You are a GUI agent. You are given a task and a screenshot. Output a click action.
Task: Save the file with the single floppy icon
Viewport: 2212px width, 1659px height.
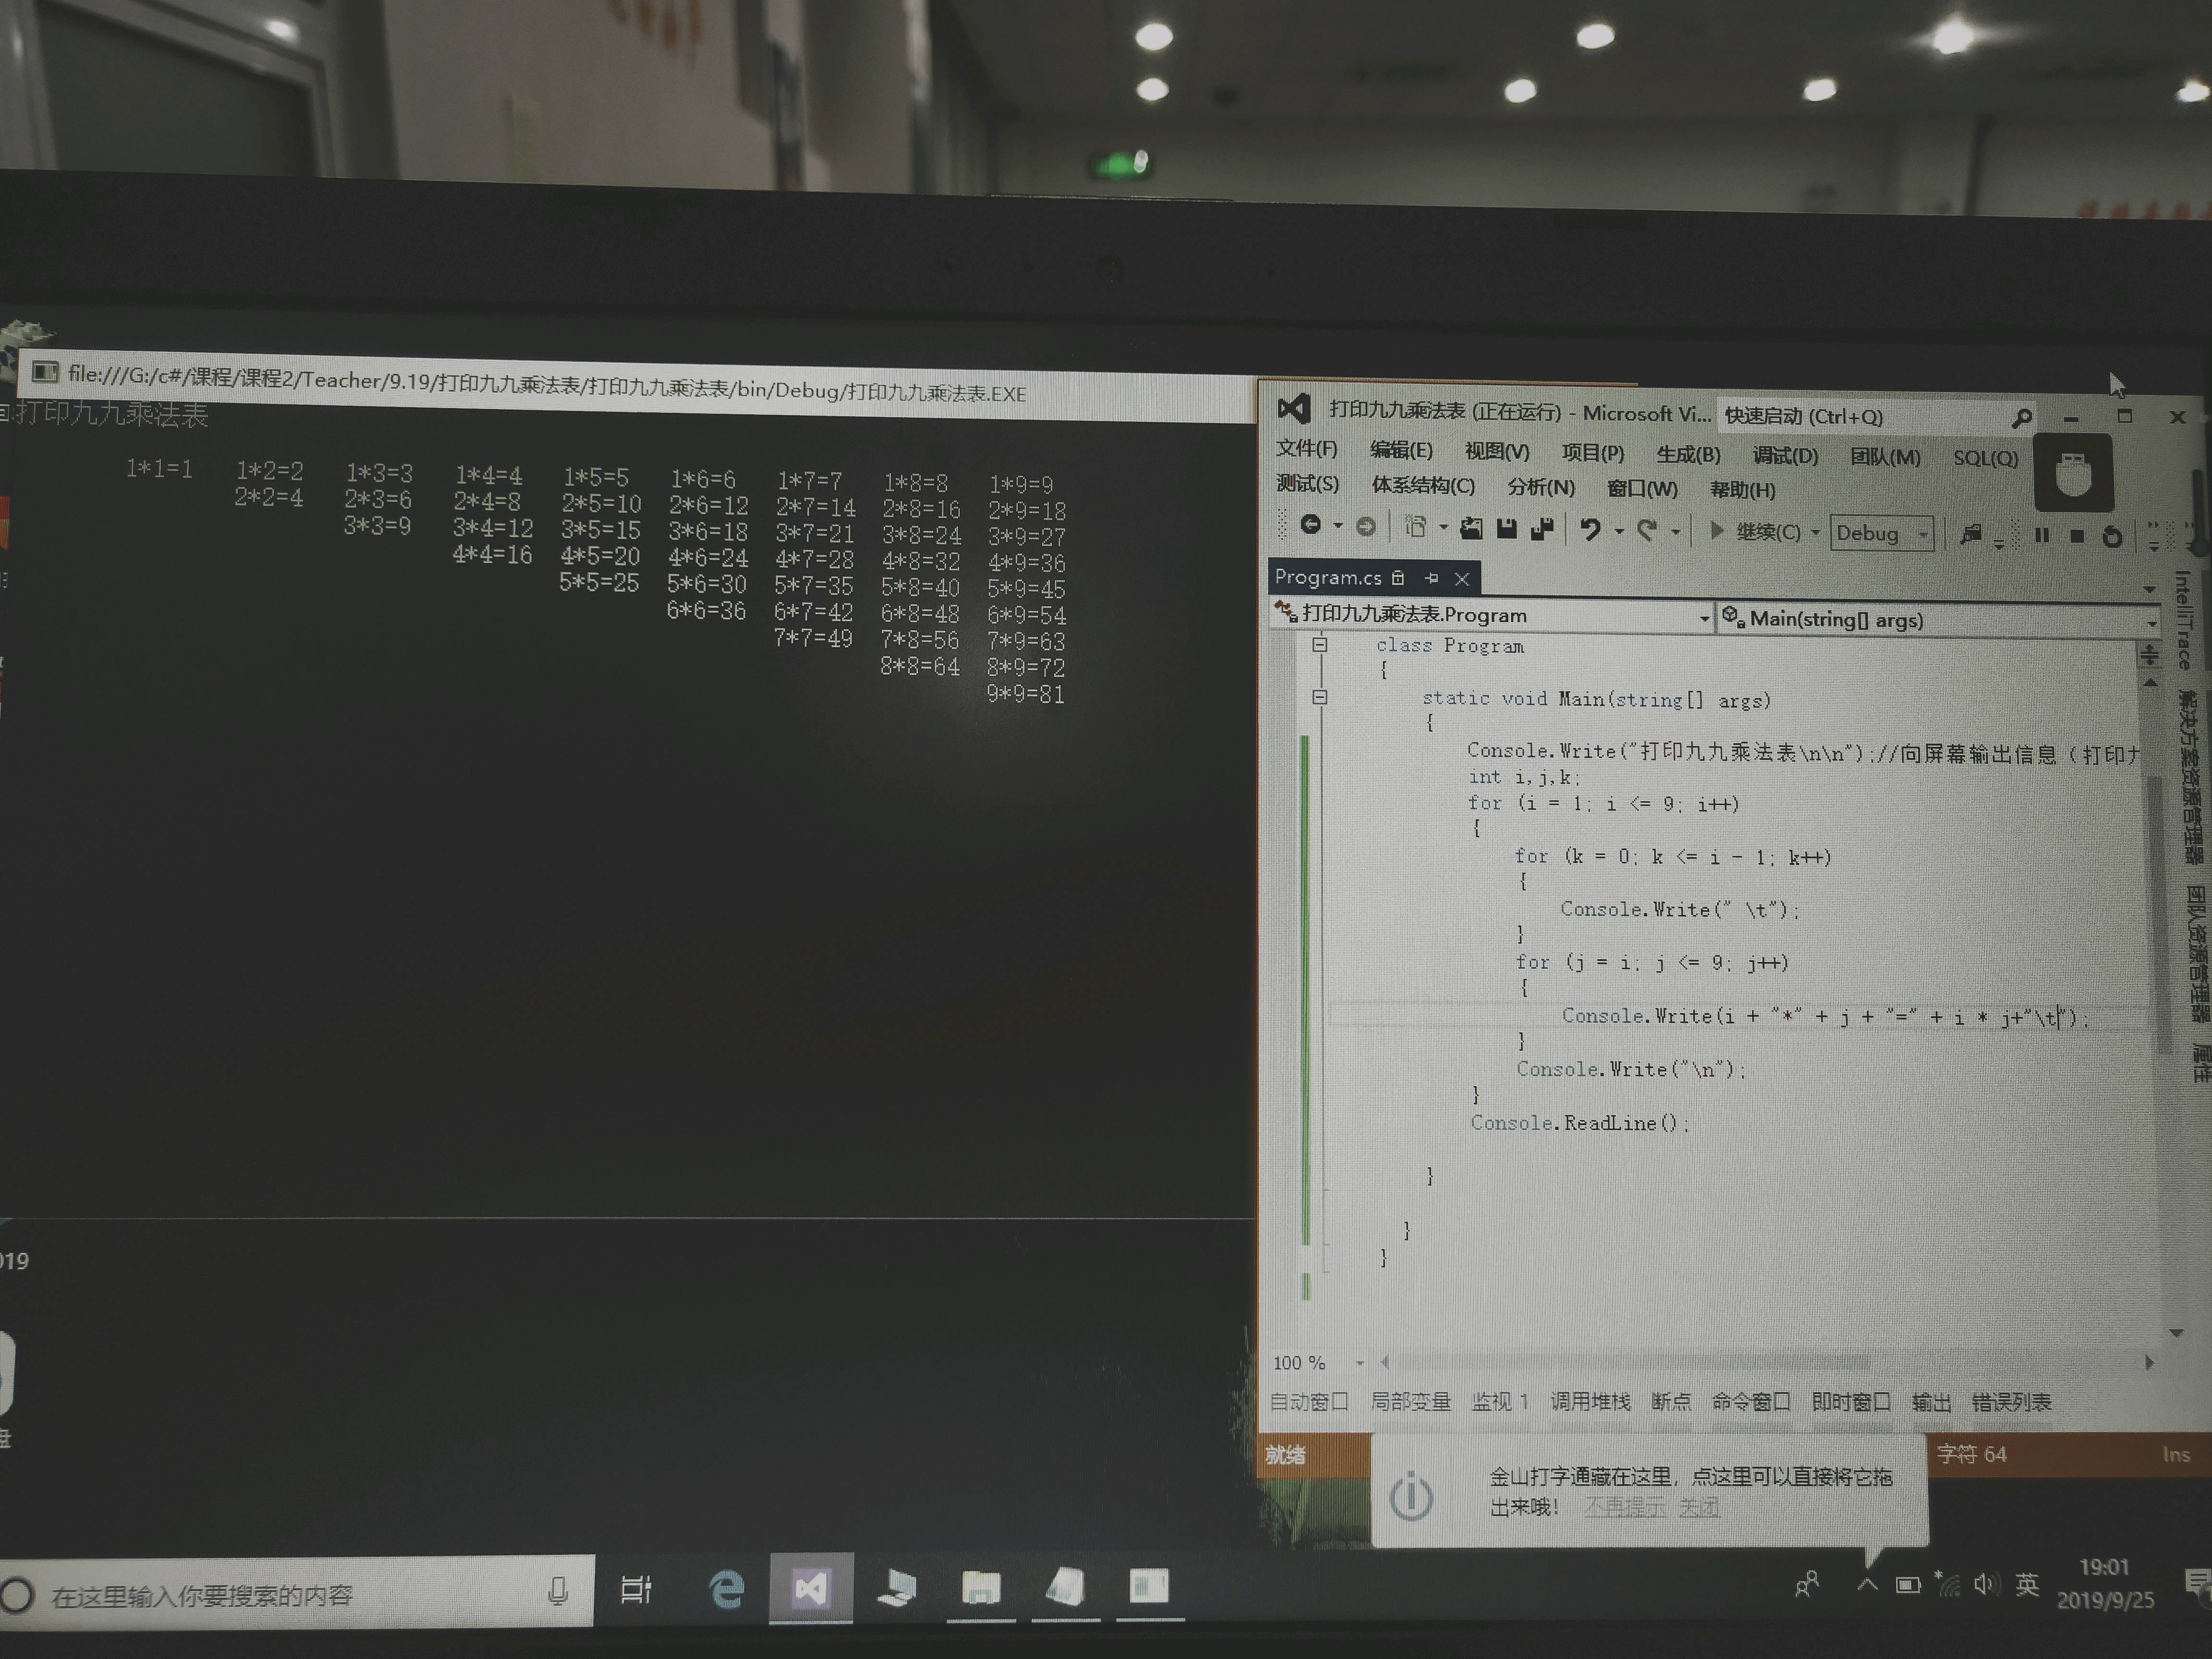point(1506,529)
